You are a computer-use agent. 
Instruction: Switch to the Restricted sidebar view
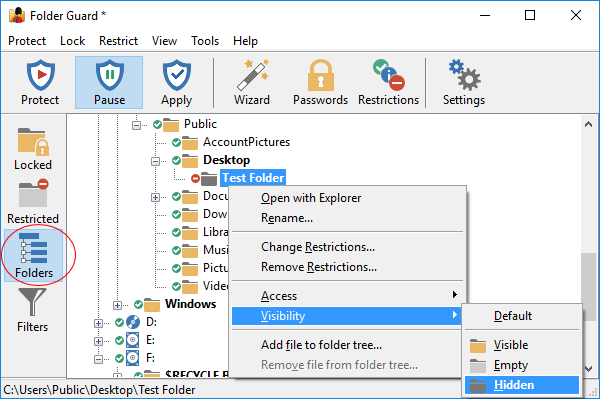pyautogui.click(x=33, y=202)
